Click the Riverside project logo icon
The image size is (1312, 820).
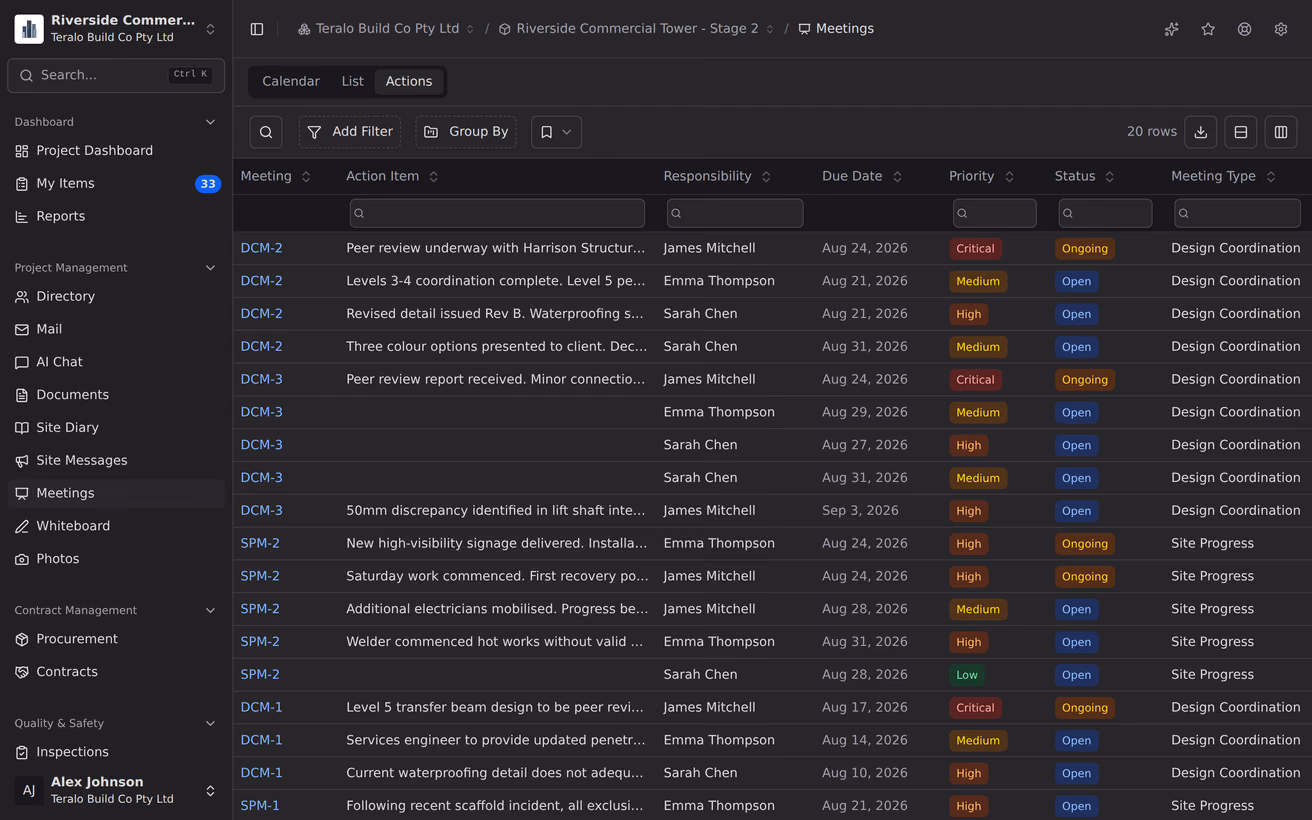[x=29, y=29]
